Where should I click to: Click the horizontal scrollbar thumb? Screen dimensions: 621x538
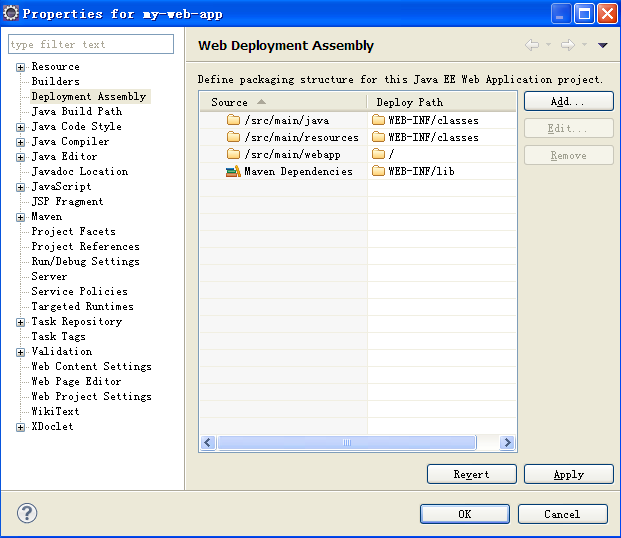tap(347, 442)
